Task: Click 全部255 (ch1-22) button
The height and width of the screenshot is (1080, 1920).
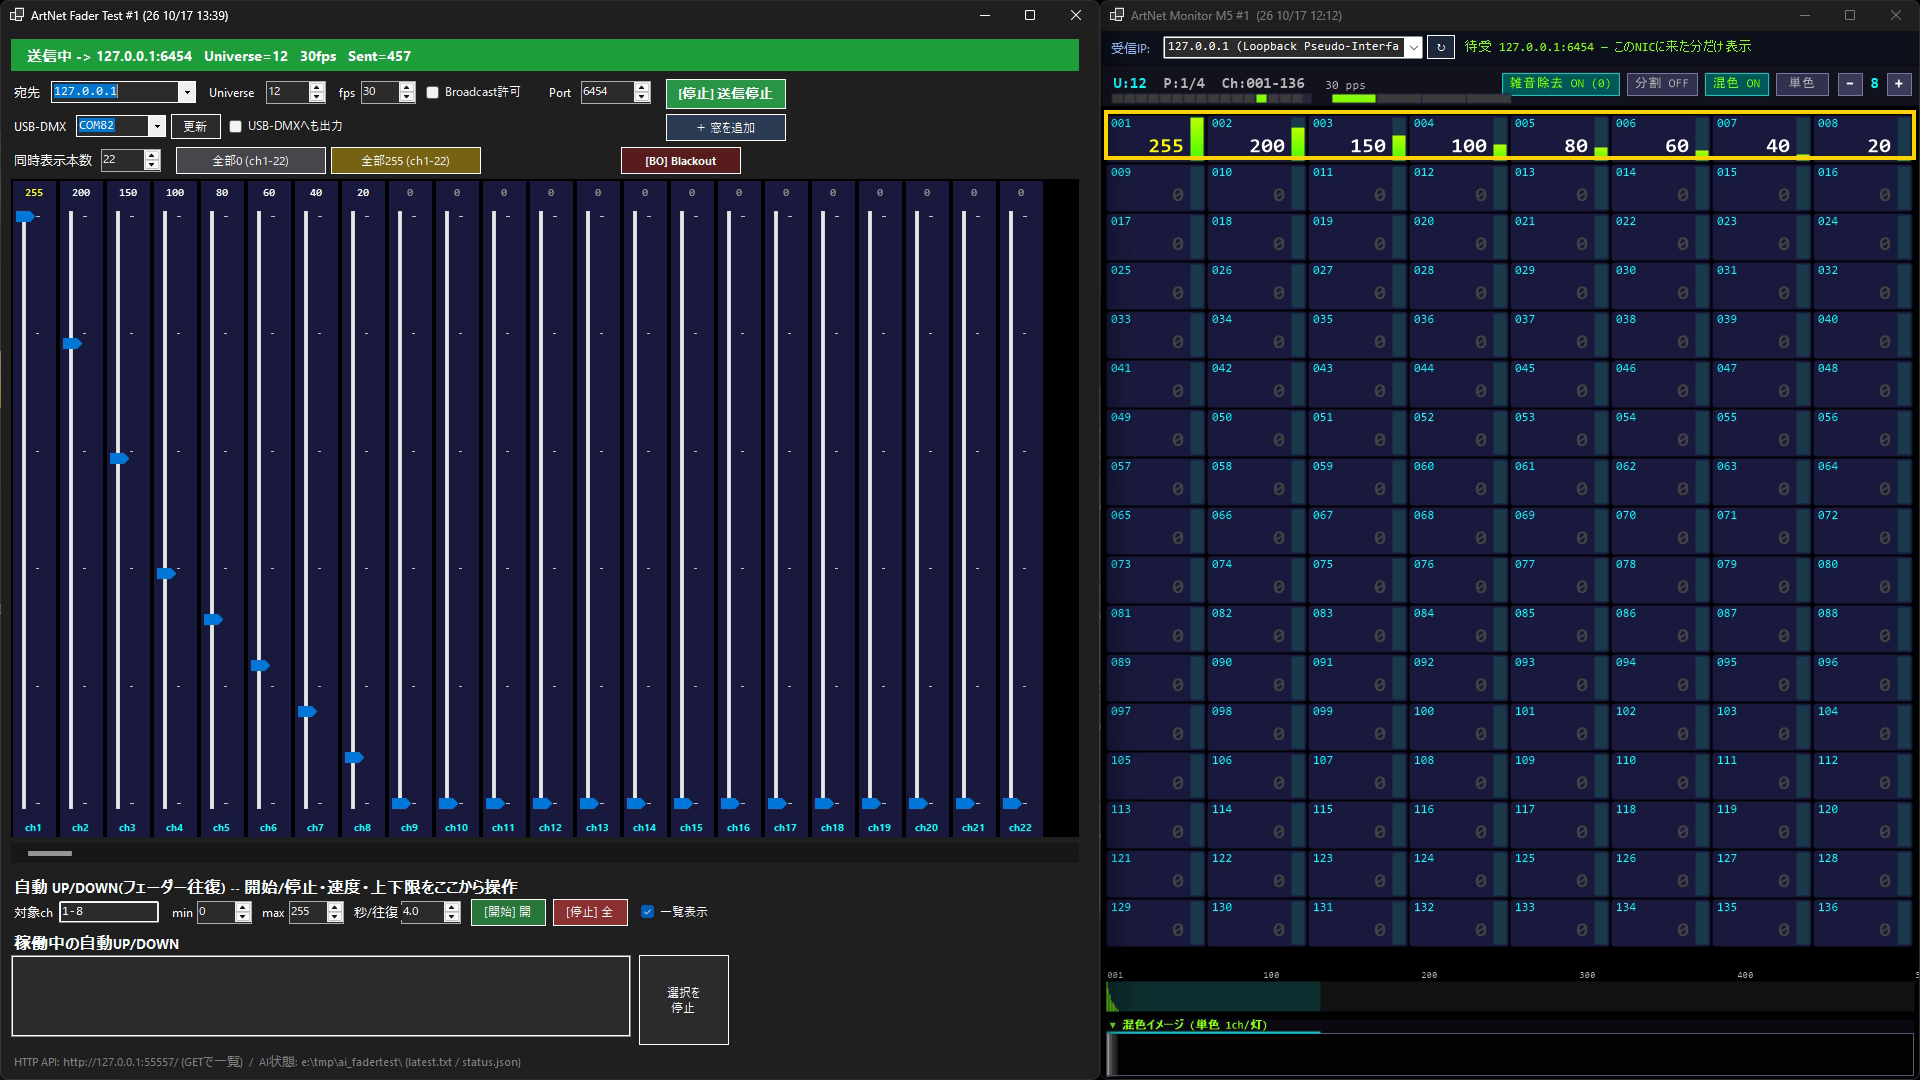Action: [405, 161]
